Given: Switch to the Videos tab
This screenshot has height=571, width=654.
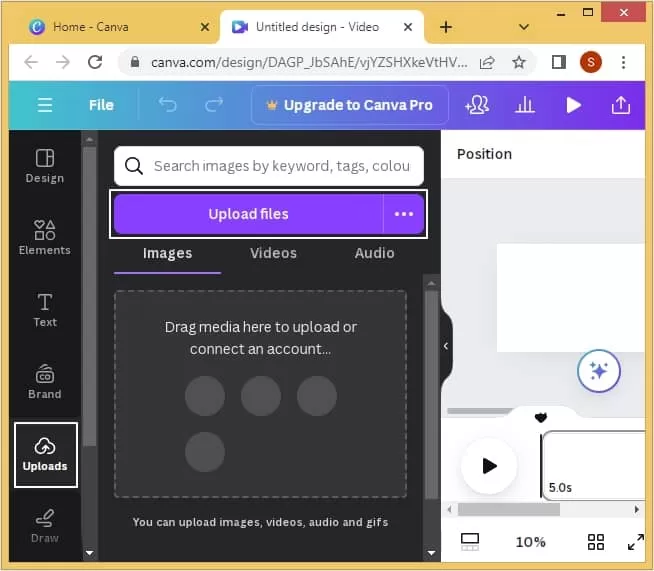Looking at the screenshot, I should coord(273,253).
